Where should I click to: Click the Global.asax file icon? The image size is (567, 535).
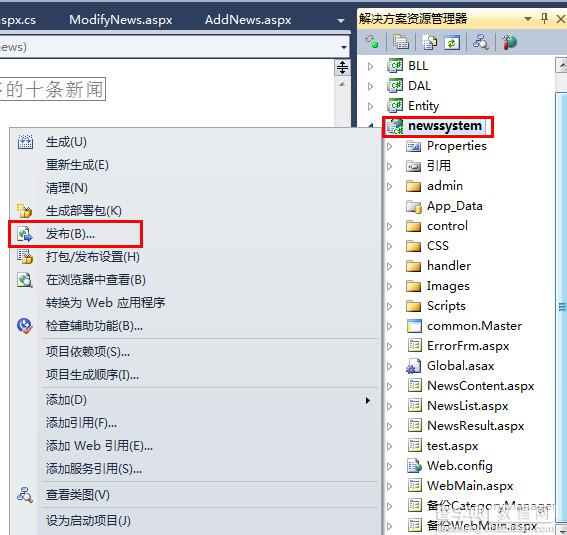(414, 366)
